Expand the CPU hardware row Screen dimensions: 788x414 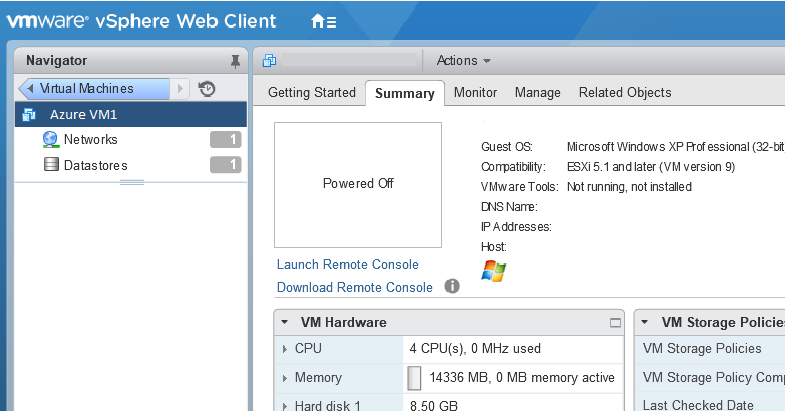(285, 349)
